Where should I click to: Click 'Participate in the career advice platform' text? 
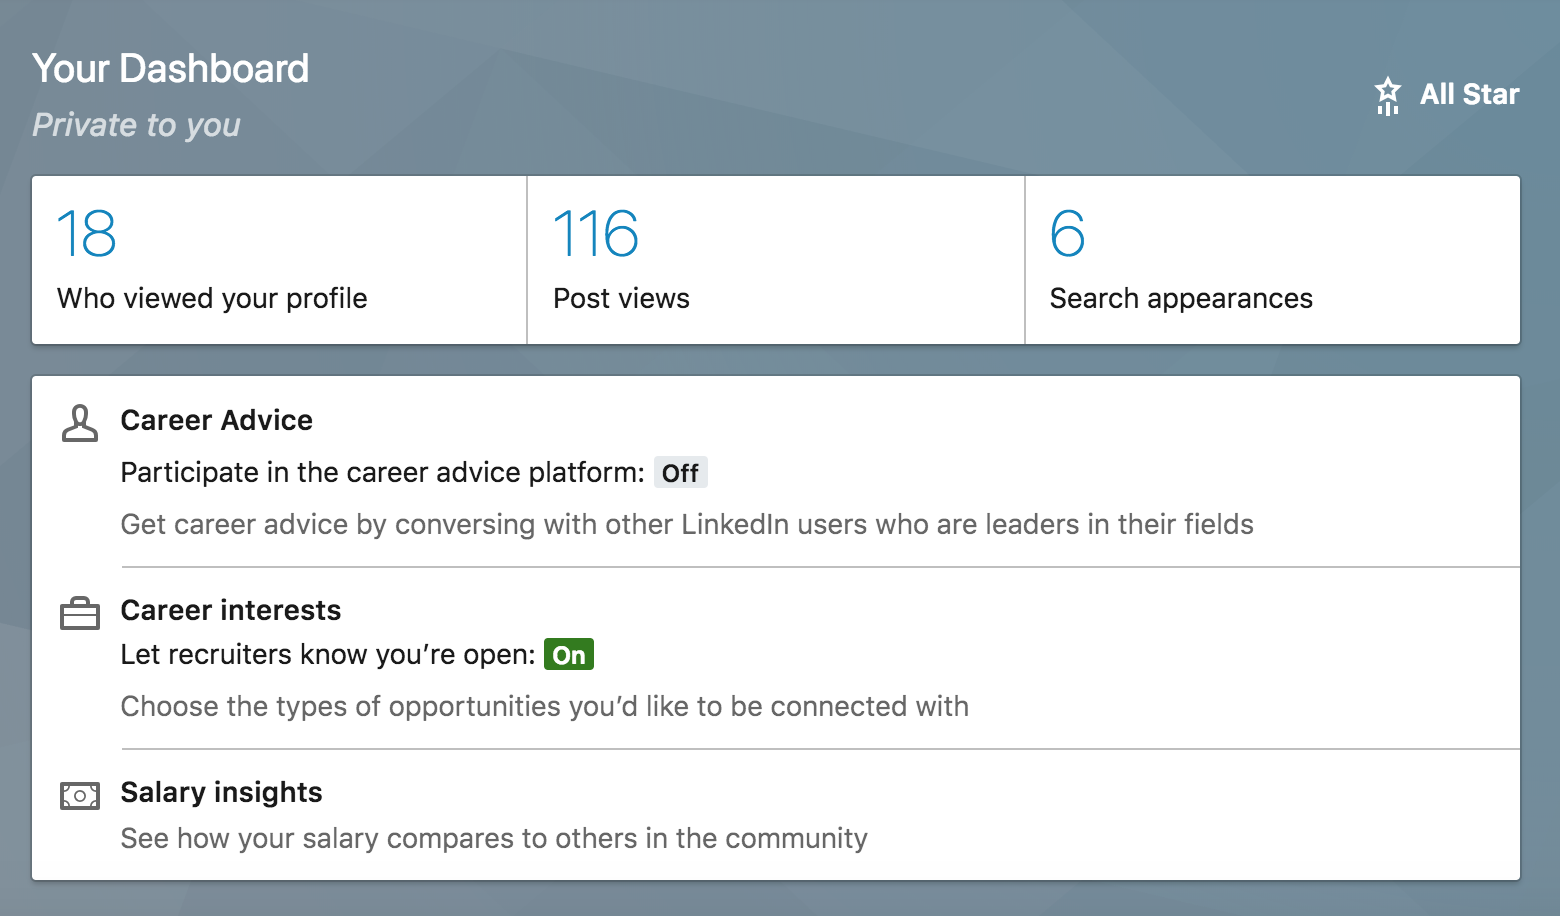[383, 472]
